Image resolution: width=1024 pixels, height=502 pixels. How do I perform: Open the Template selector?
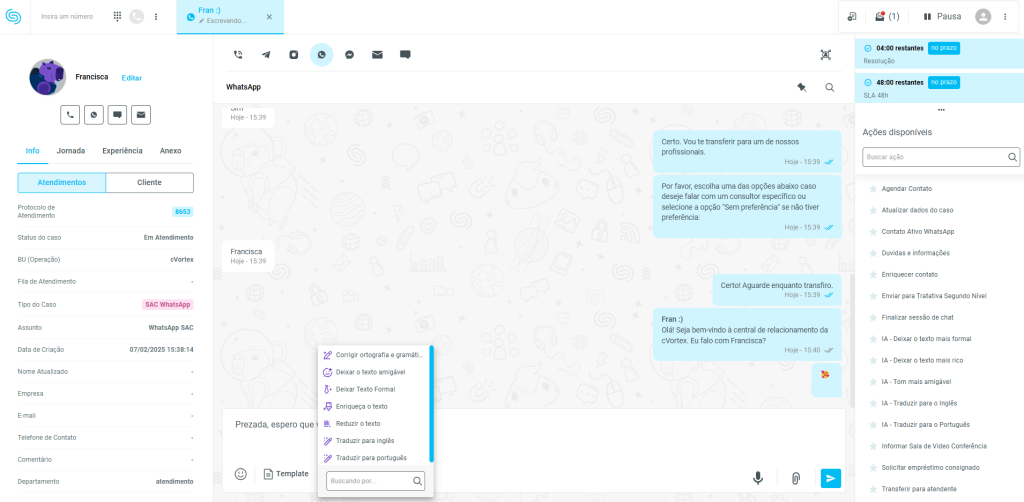coord(286,474)
